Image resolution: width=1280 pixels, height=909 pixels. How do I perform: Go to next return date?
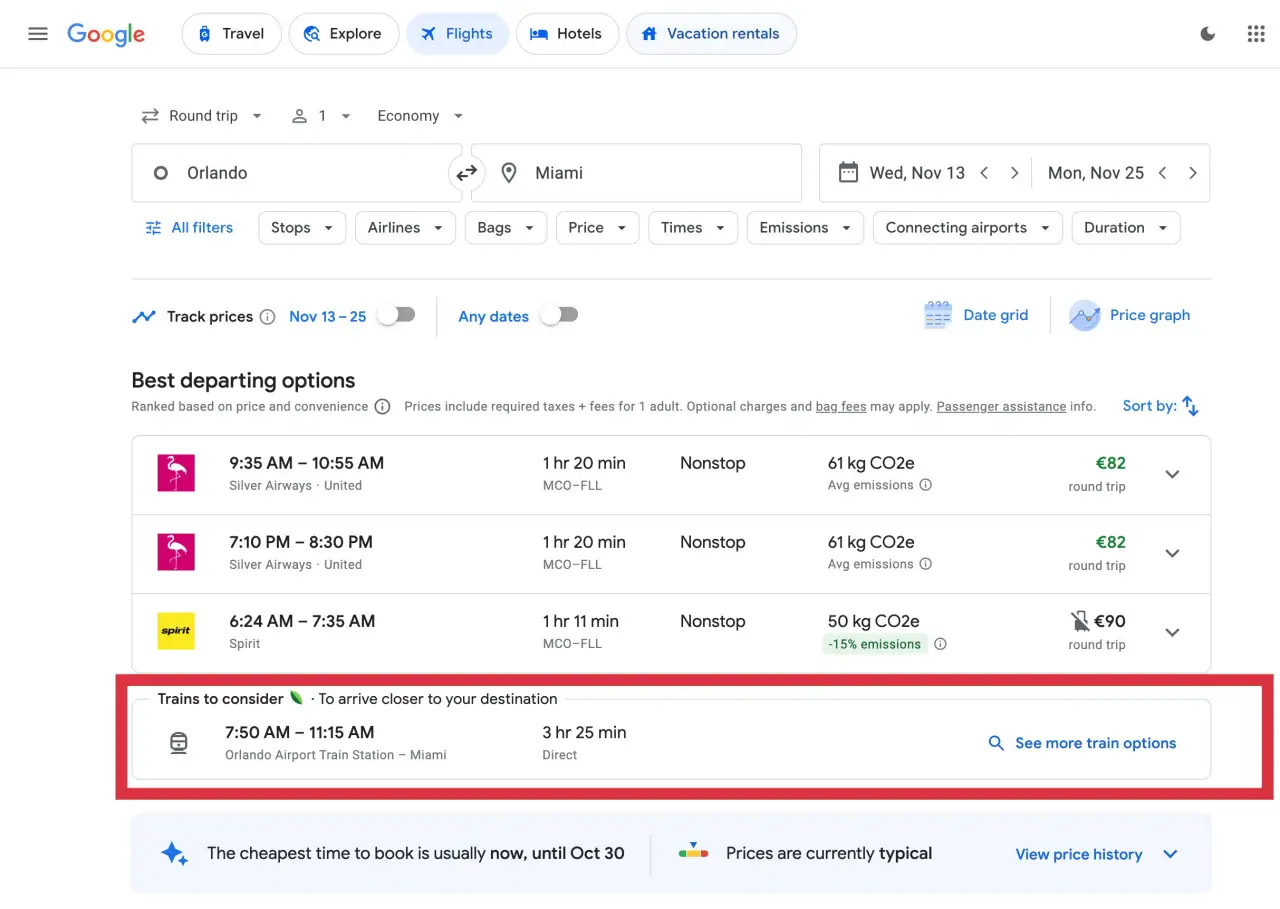[x=1192, y=173]
